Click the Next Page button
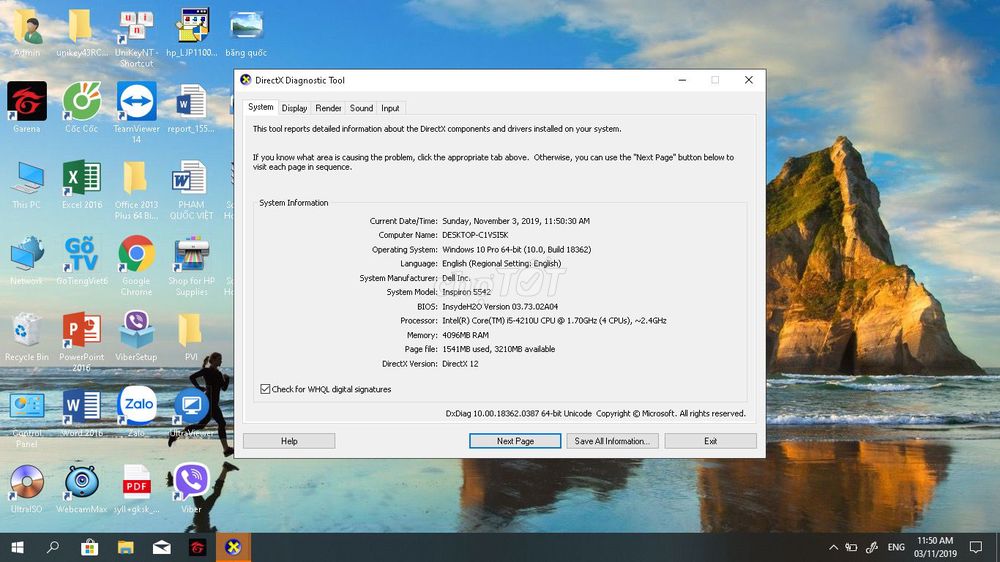The width and height of the screenshot is (1000, 562). coord(515,441)
